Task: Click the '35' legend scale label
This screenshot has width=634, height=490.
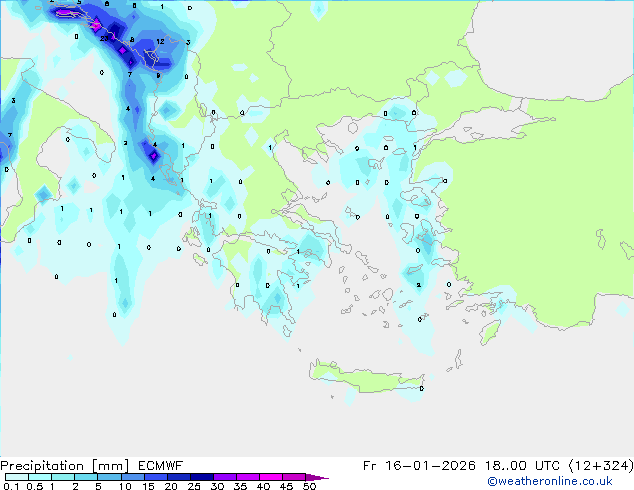Action: [240, 486]
